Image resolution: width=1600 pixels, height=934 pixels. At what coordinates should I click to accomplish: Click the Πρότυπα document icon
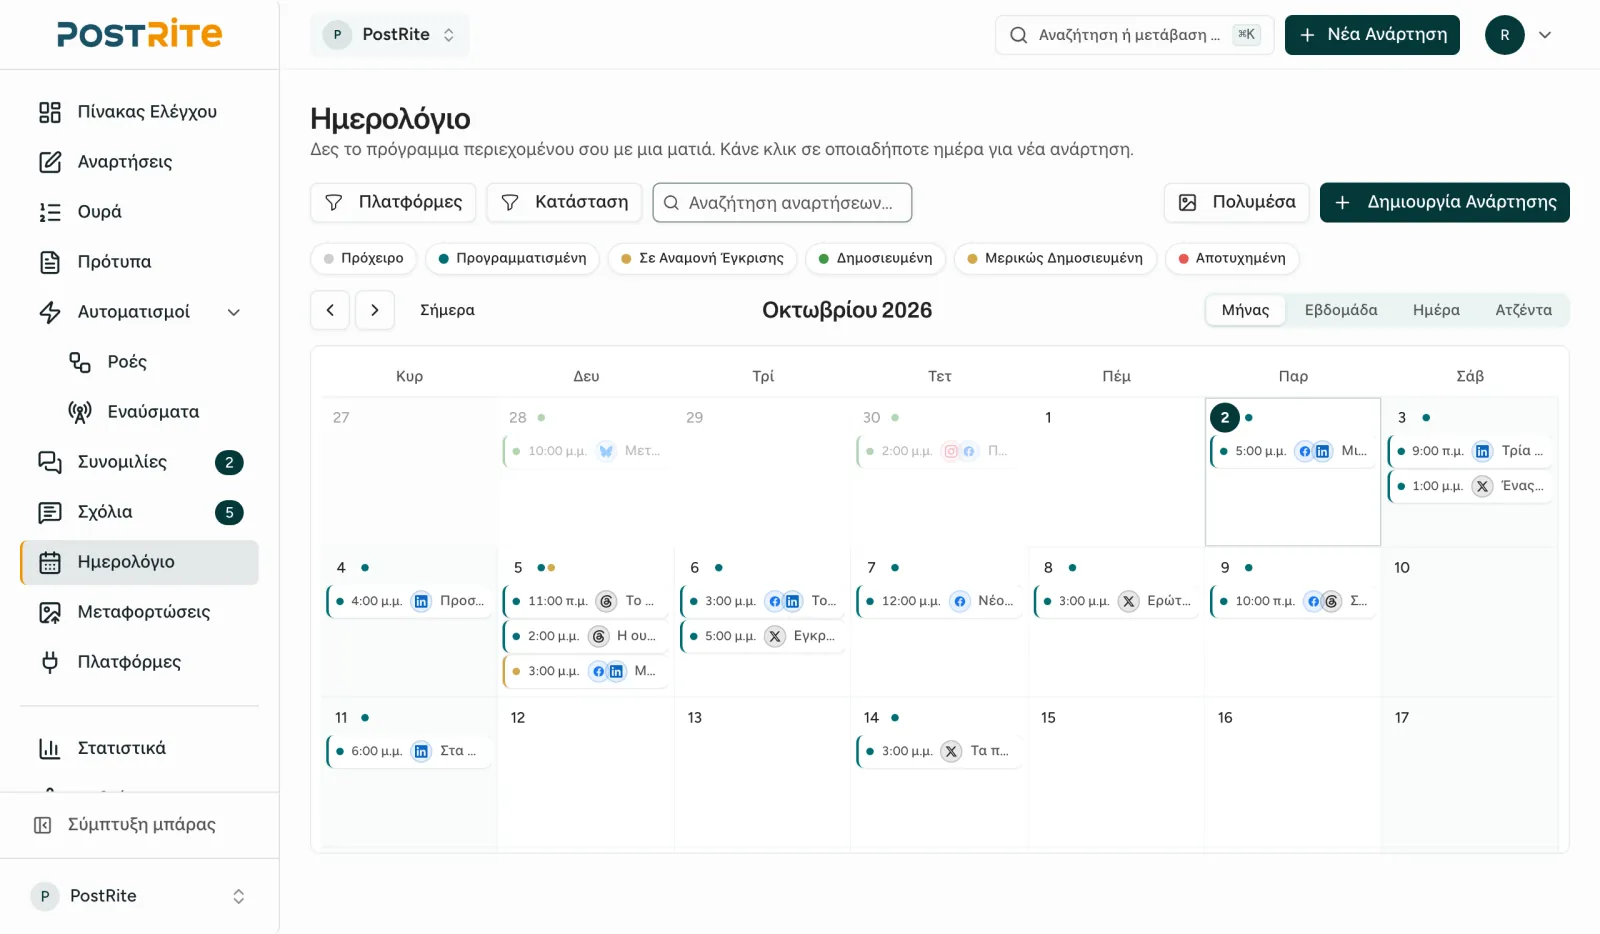tap(50, 262)
